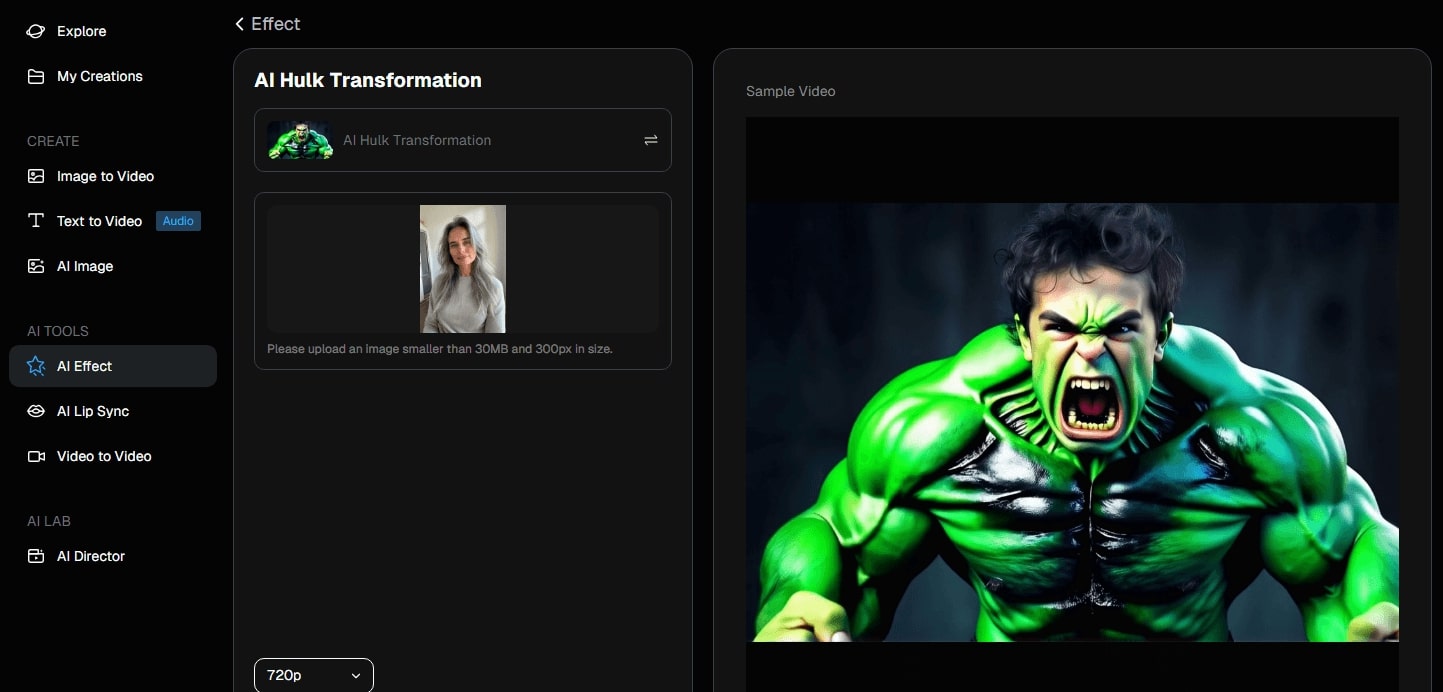Select the Image to Video icon
Image resolution: width=1443 pixels, height=692 pixels.
click(36, 176)
